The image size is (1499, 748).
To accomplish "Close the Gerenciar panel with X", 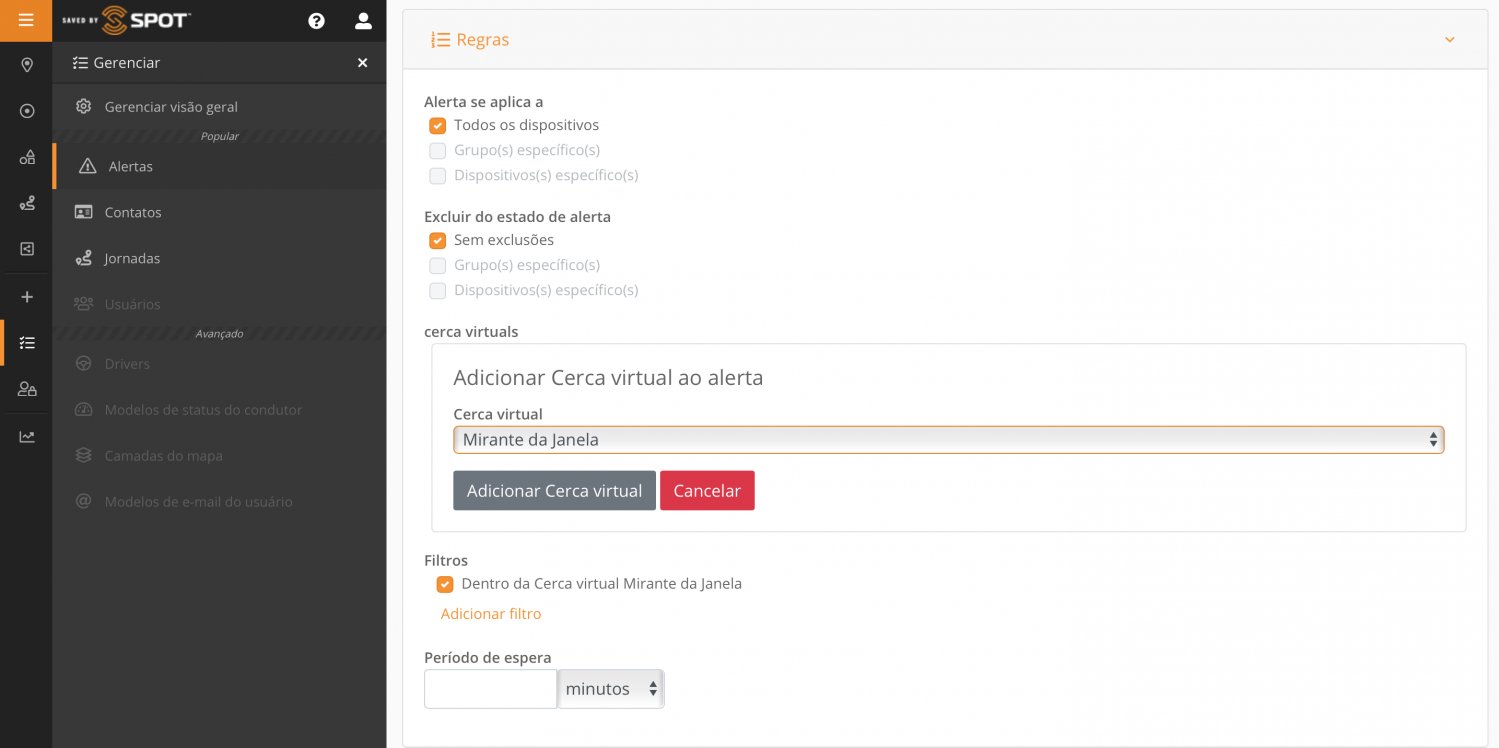I will (362, 63).
